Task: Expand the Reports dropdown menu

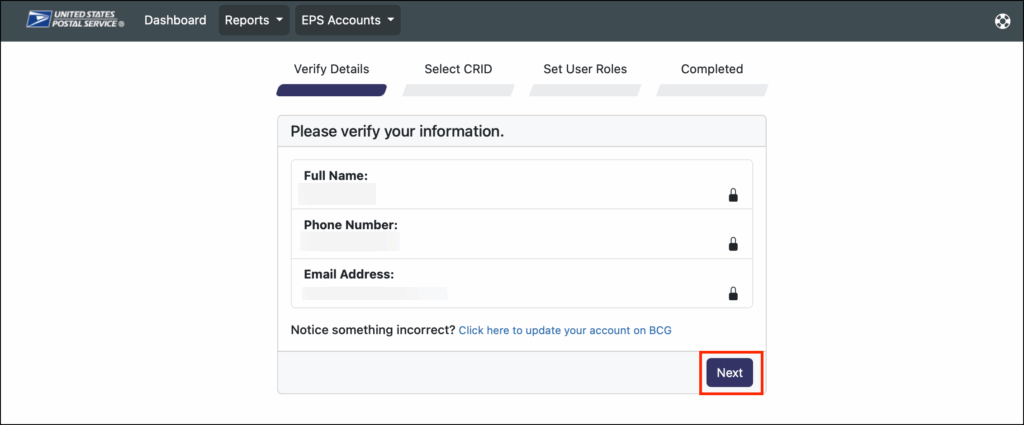Action: pyautogui.click(x=254, y=20)
